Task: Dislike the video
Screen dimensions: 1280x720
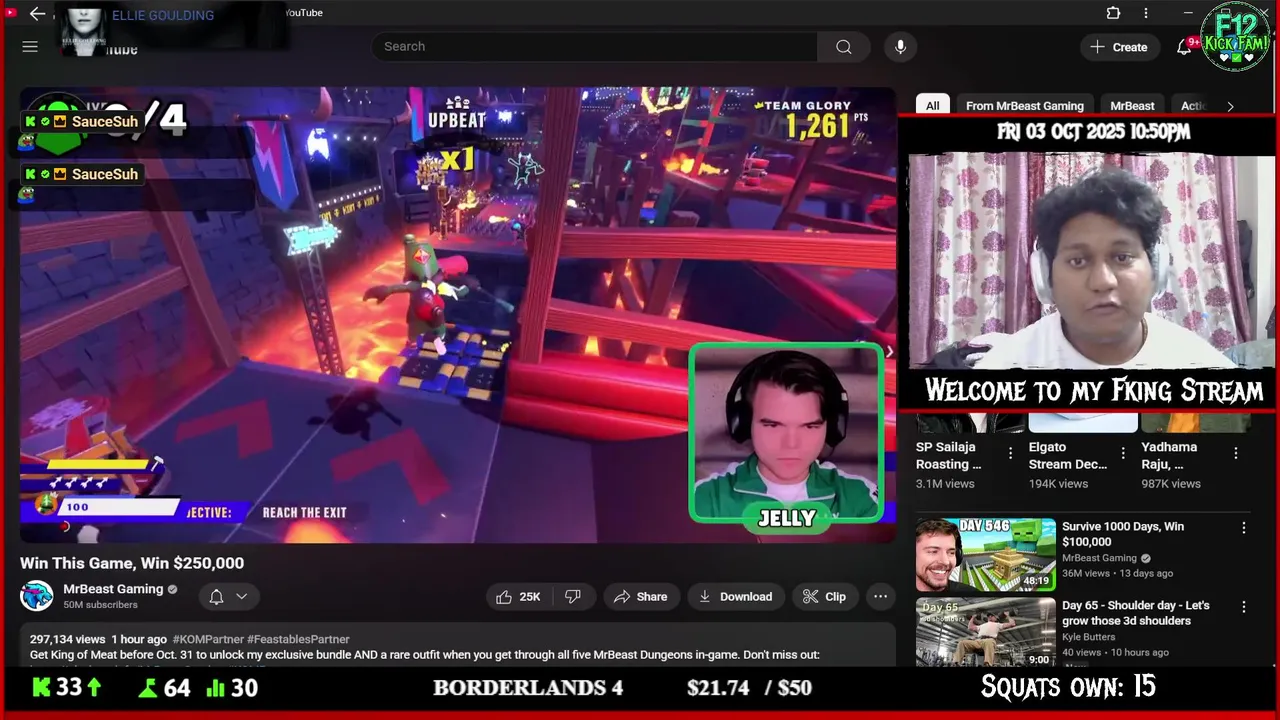Action: click(x=573, y=596)
